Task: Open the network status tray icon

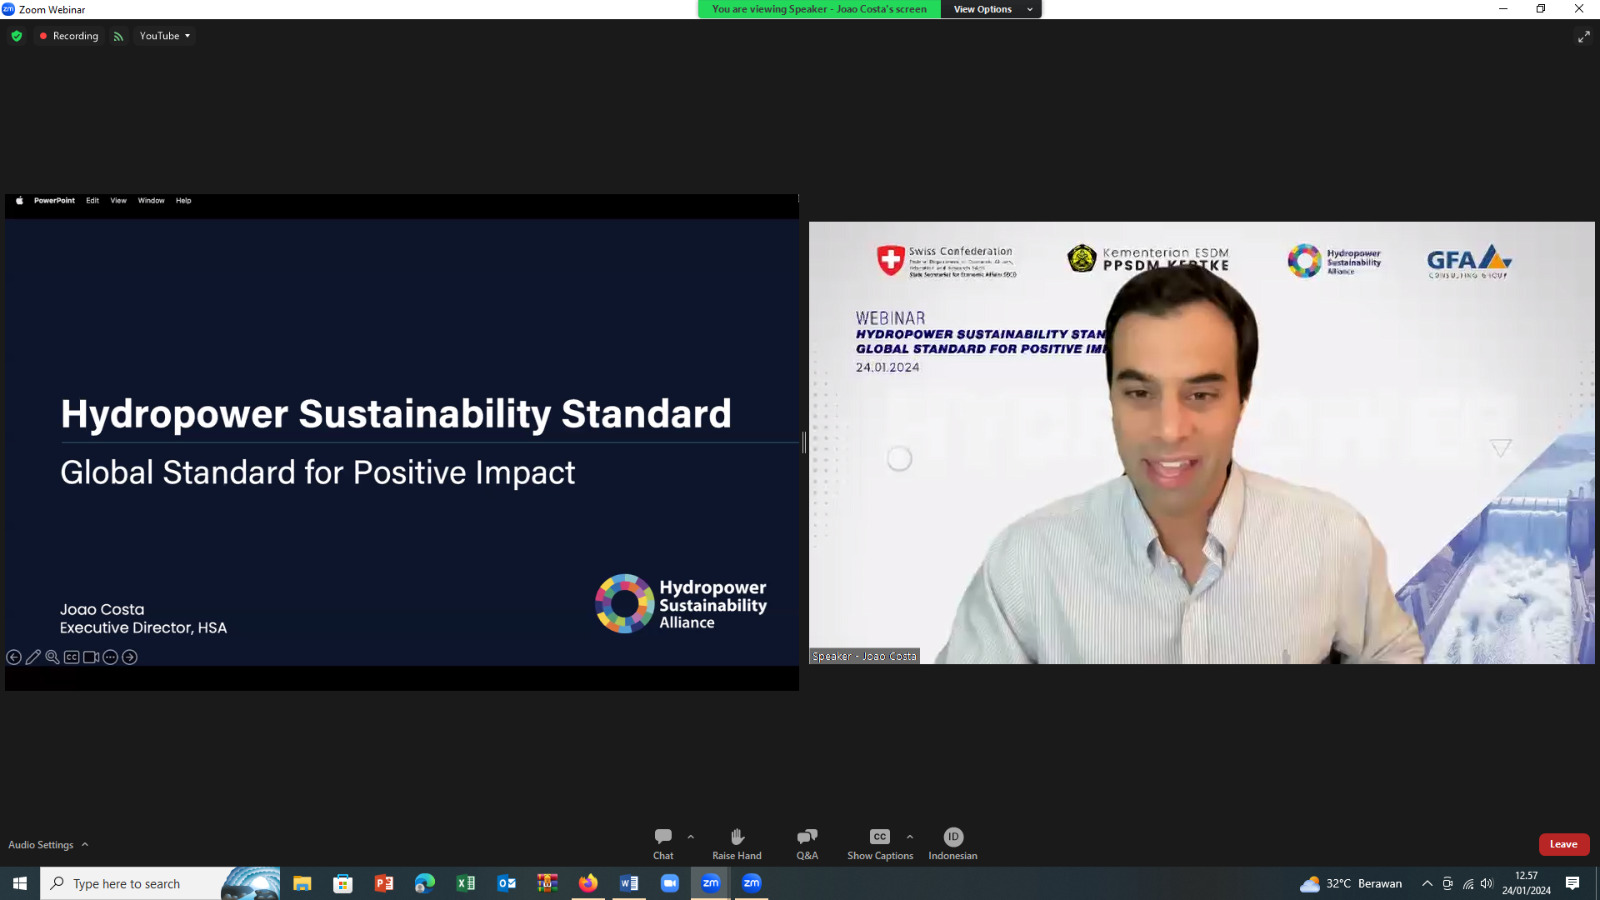Action: click(1468, 883)
